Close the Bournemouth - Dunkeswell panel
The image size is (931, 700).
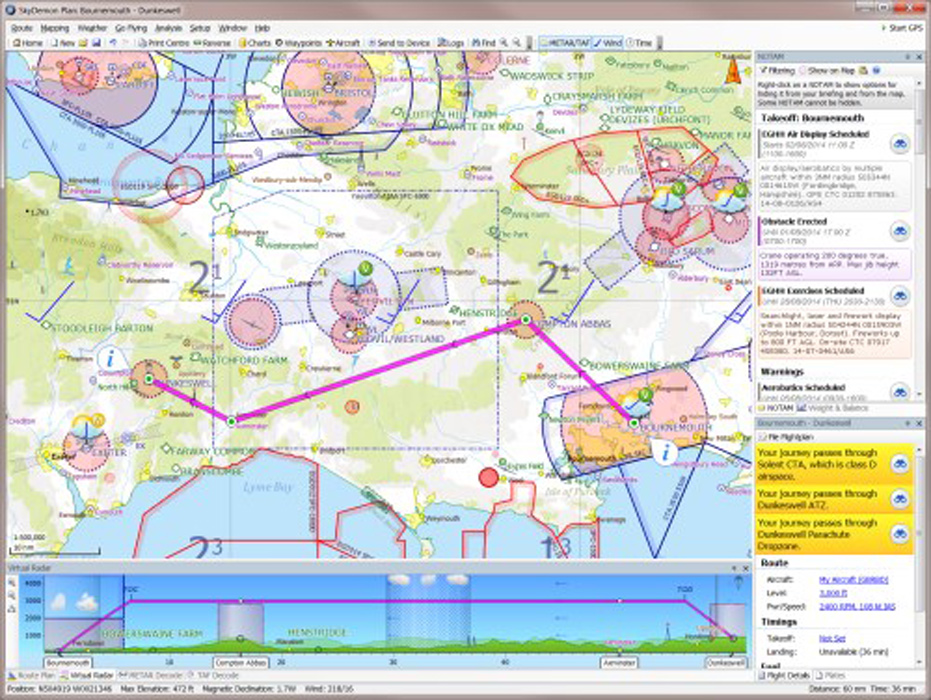(x=920, y=423)
